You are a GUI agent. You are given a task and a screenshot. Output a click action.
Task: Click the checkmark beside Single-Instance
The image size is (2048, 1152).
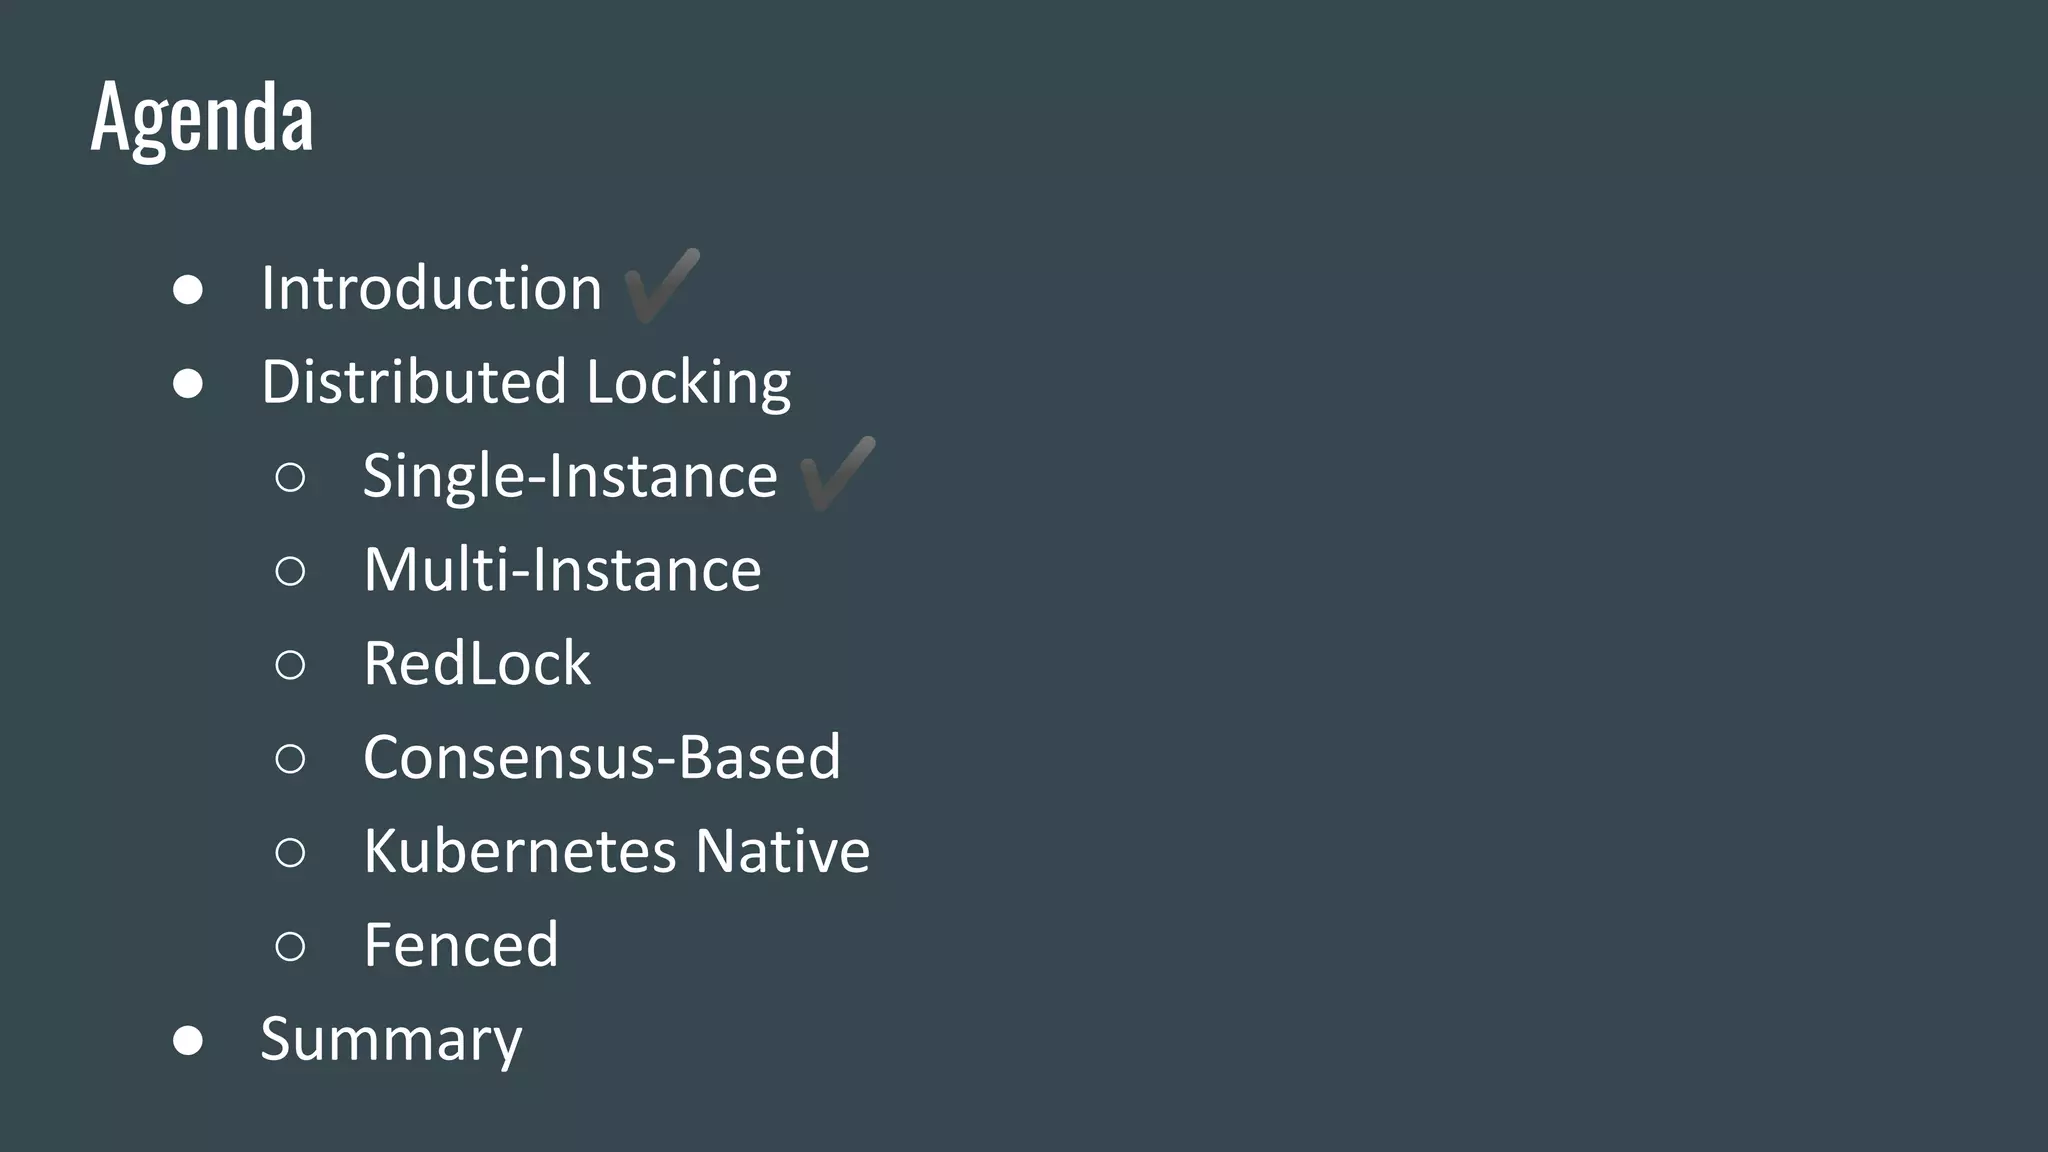point(837,474)
